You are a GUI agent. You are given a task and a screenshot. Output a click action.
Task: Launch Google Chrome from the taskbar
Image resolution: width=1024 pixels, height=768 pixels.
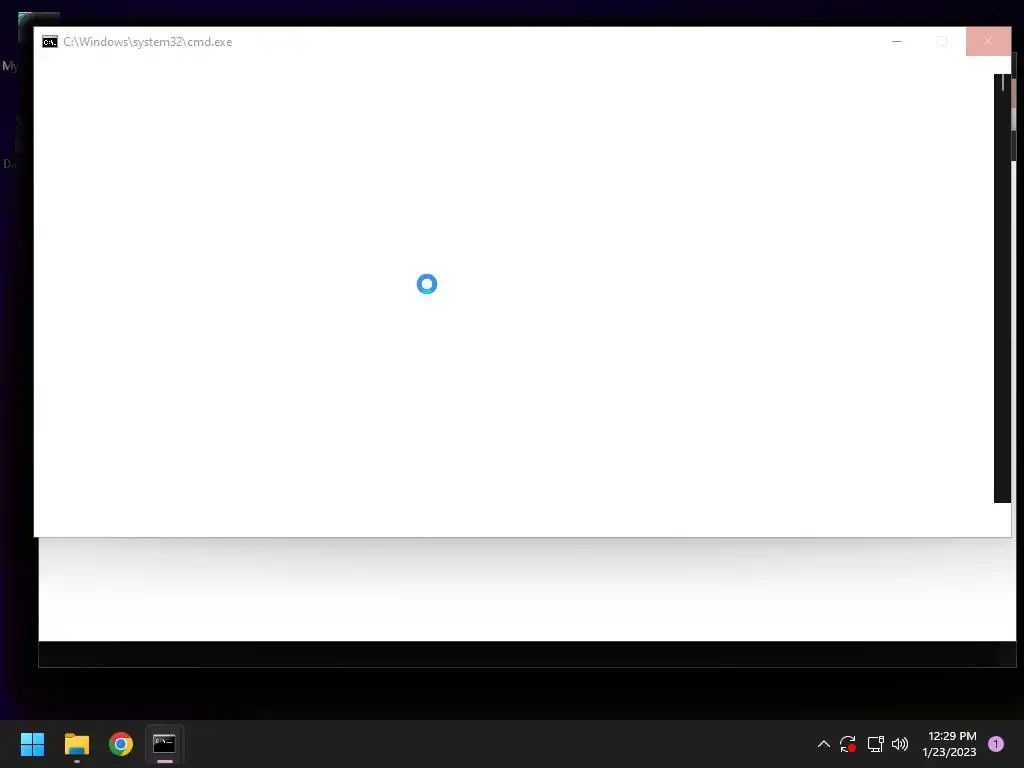click(x=121, y=744)
